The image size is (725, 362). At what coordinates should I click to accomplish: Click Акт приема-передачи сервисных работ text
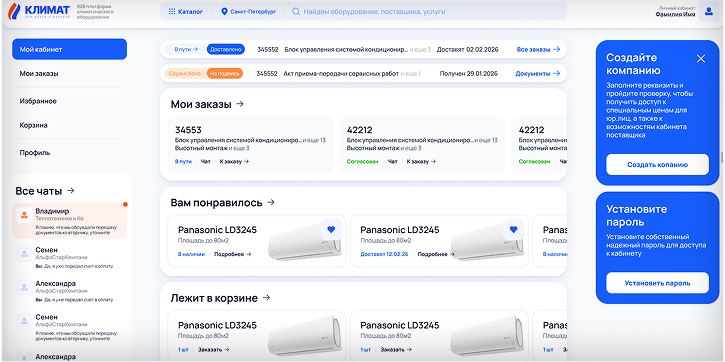click(341, 74)
